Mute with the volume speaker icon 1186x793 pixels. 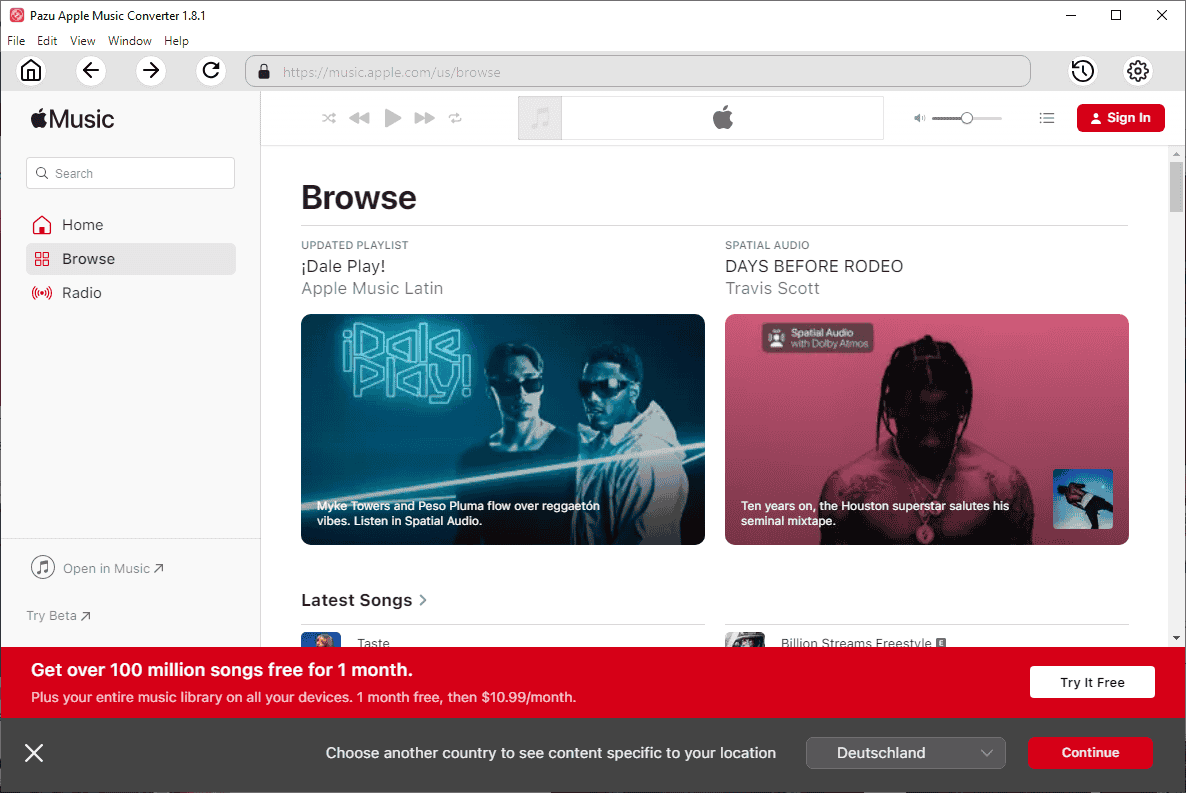(x=919, y=118)
